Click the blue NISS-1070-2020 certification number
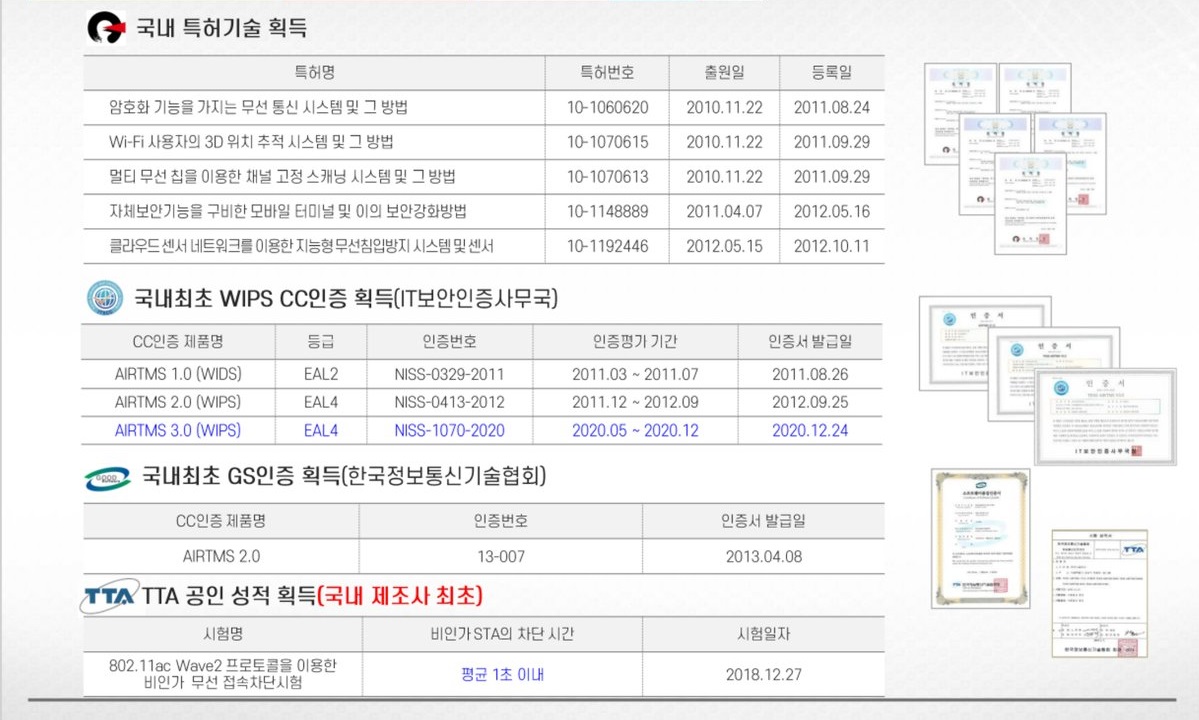This screenshot has width=1199, height=720. [449, 431]
